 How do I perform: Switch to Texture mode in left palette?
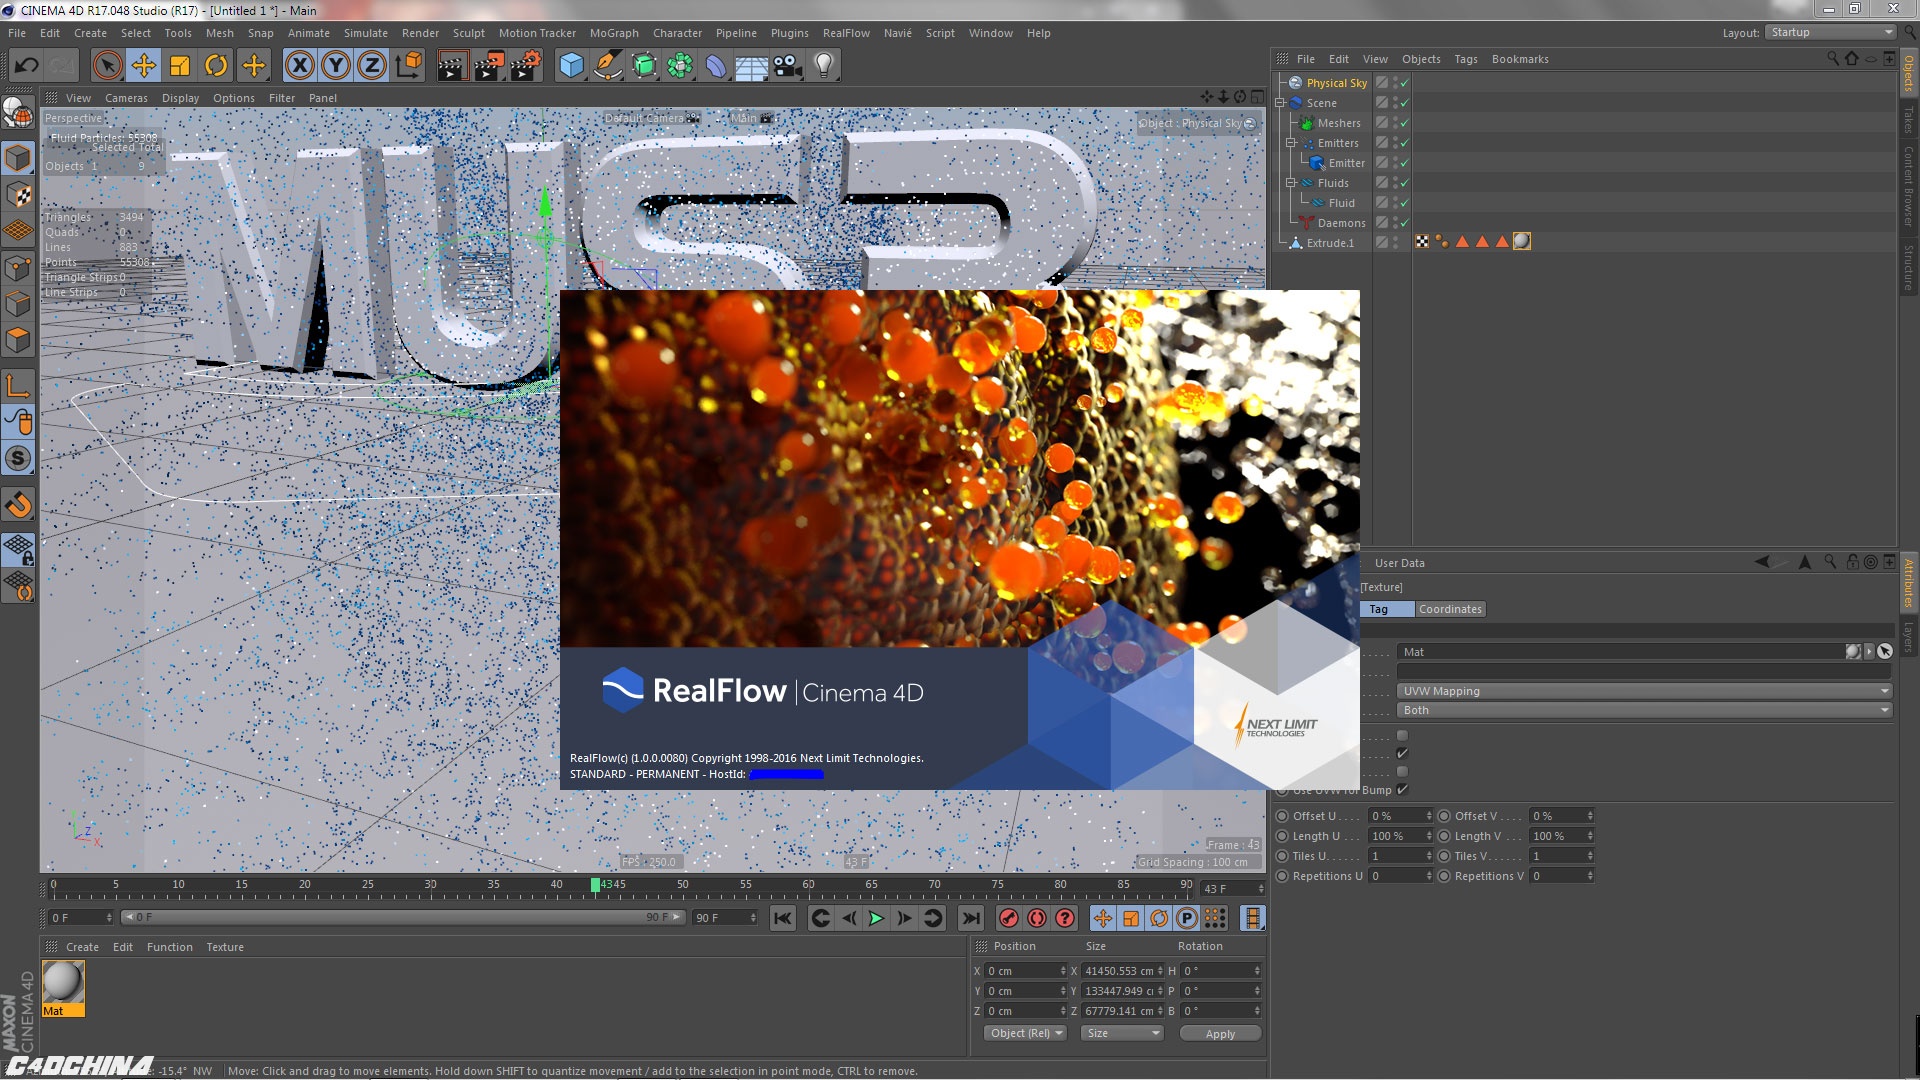coord(18,195)
